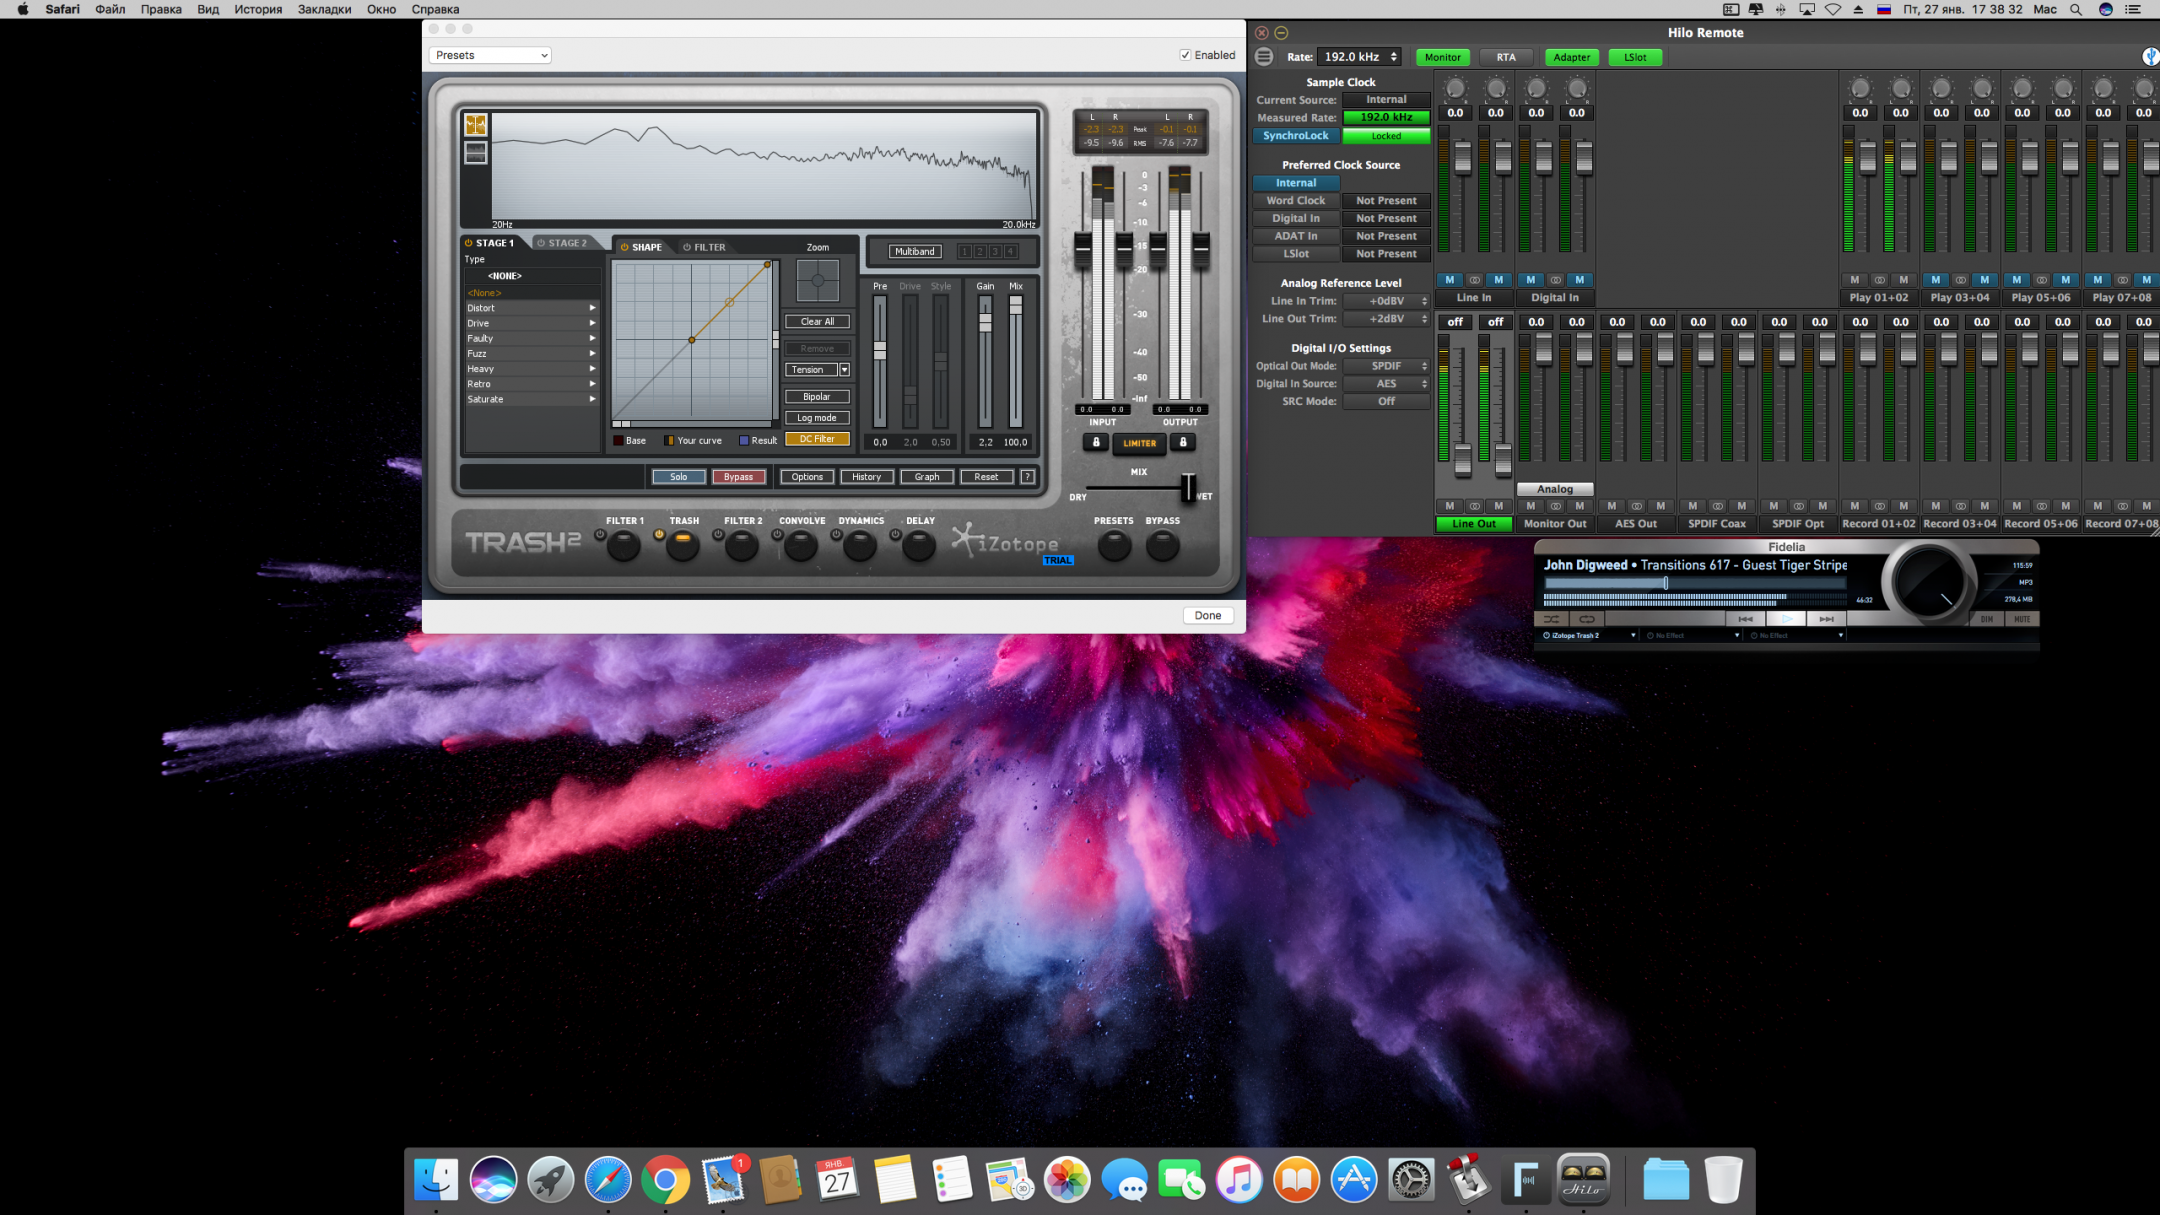Click the link icon above the Line In label
Screen dimensions: 2160x1215
pyautogui.click(x=1474, y=280)
